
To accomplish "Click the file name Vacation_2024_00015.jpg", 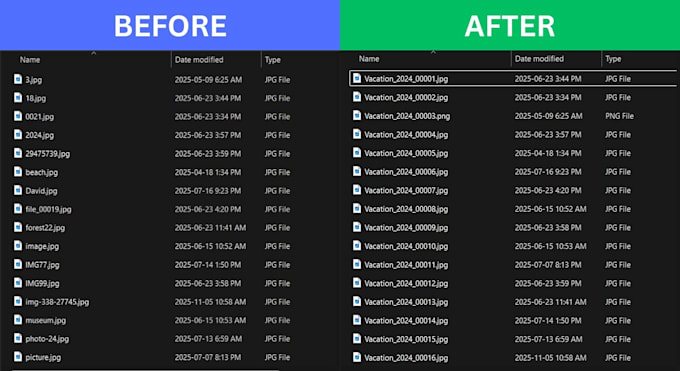I will (406, 339).
